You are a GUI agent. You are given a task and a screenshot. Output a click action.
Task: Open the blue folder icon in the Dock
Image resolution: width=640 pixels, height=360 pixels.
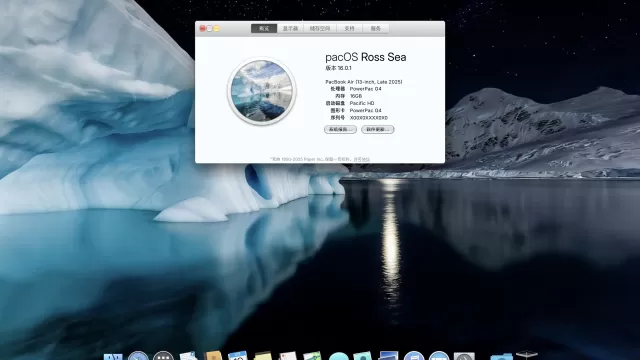501,357
